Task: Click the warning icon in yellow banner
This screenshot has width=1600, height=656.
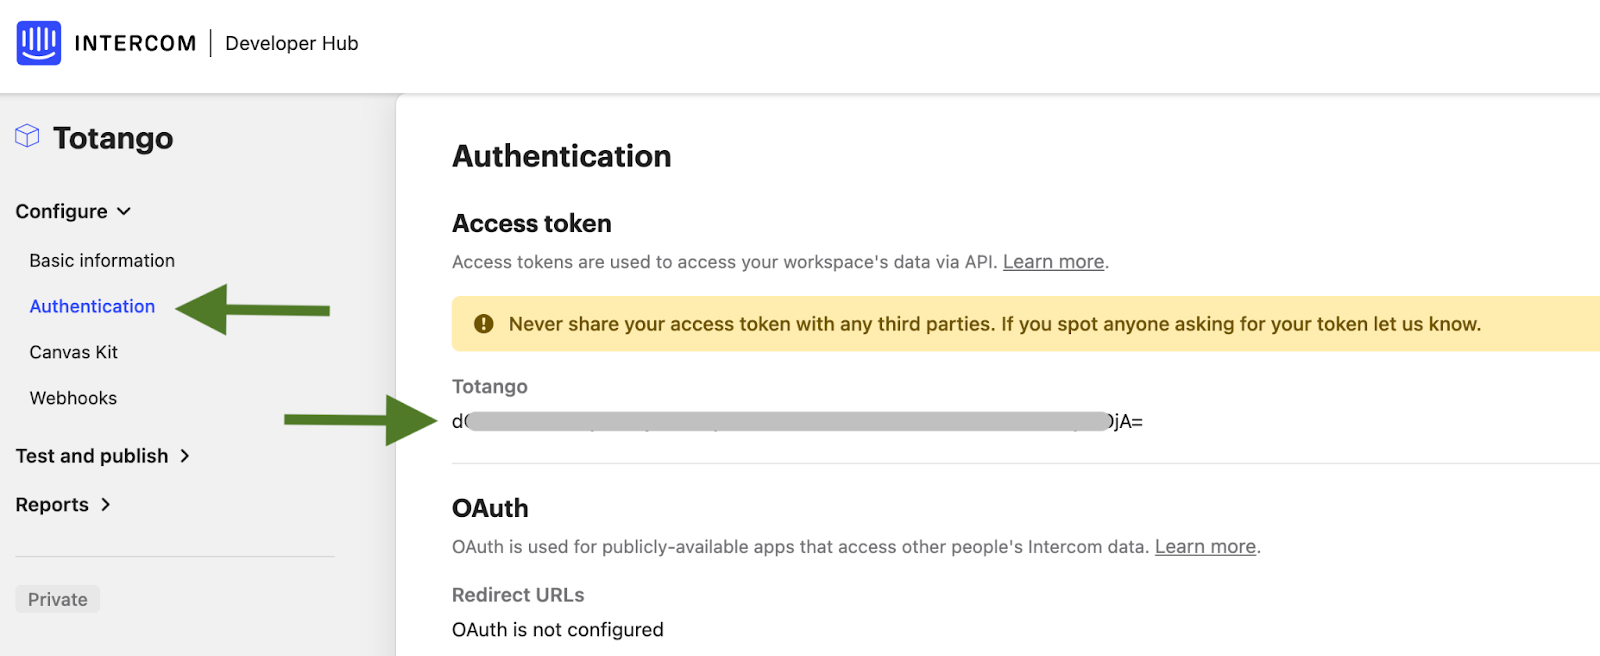Action: (484, 324)
